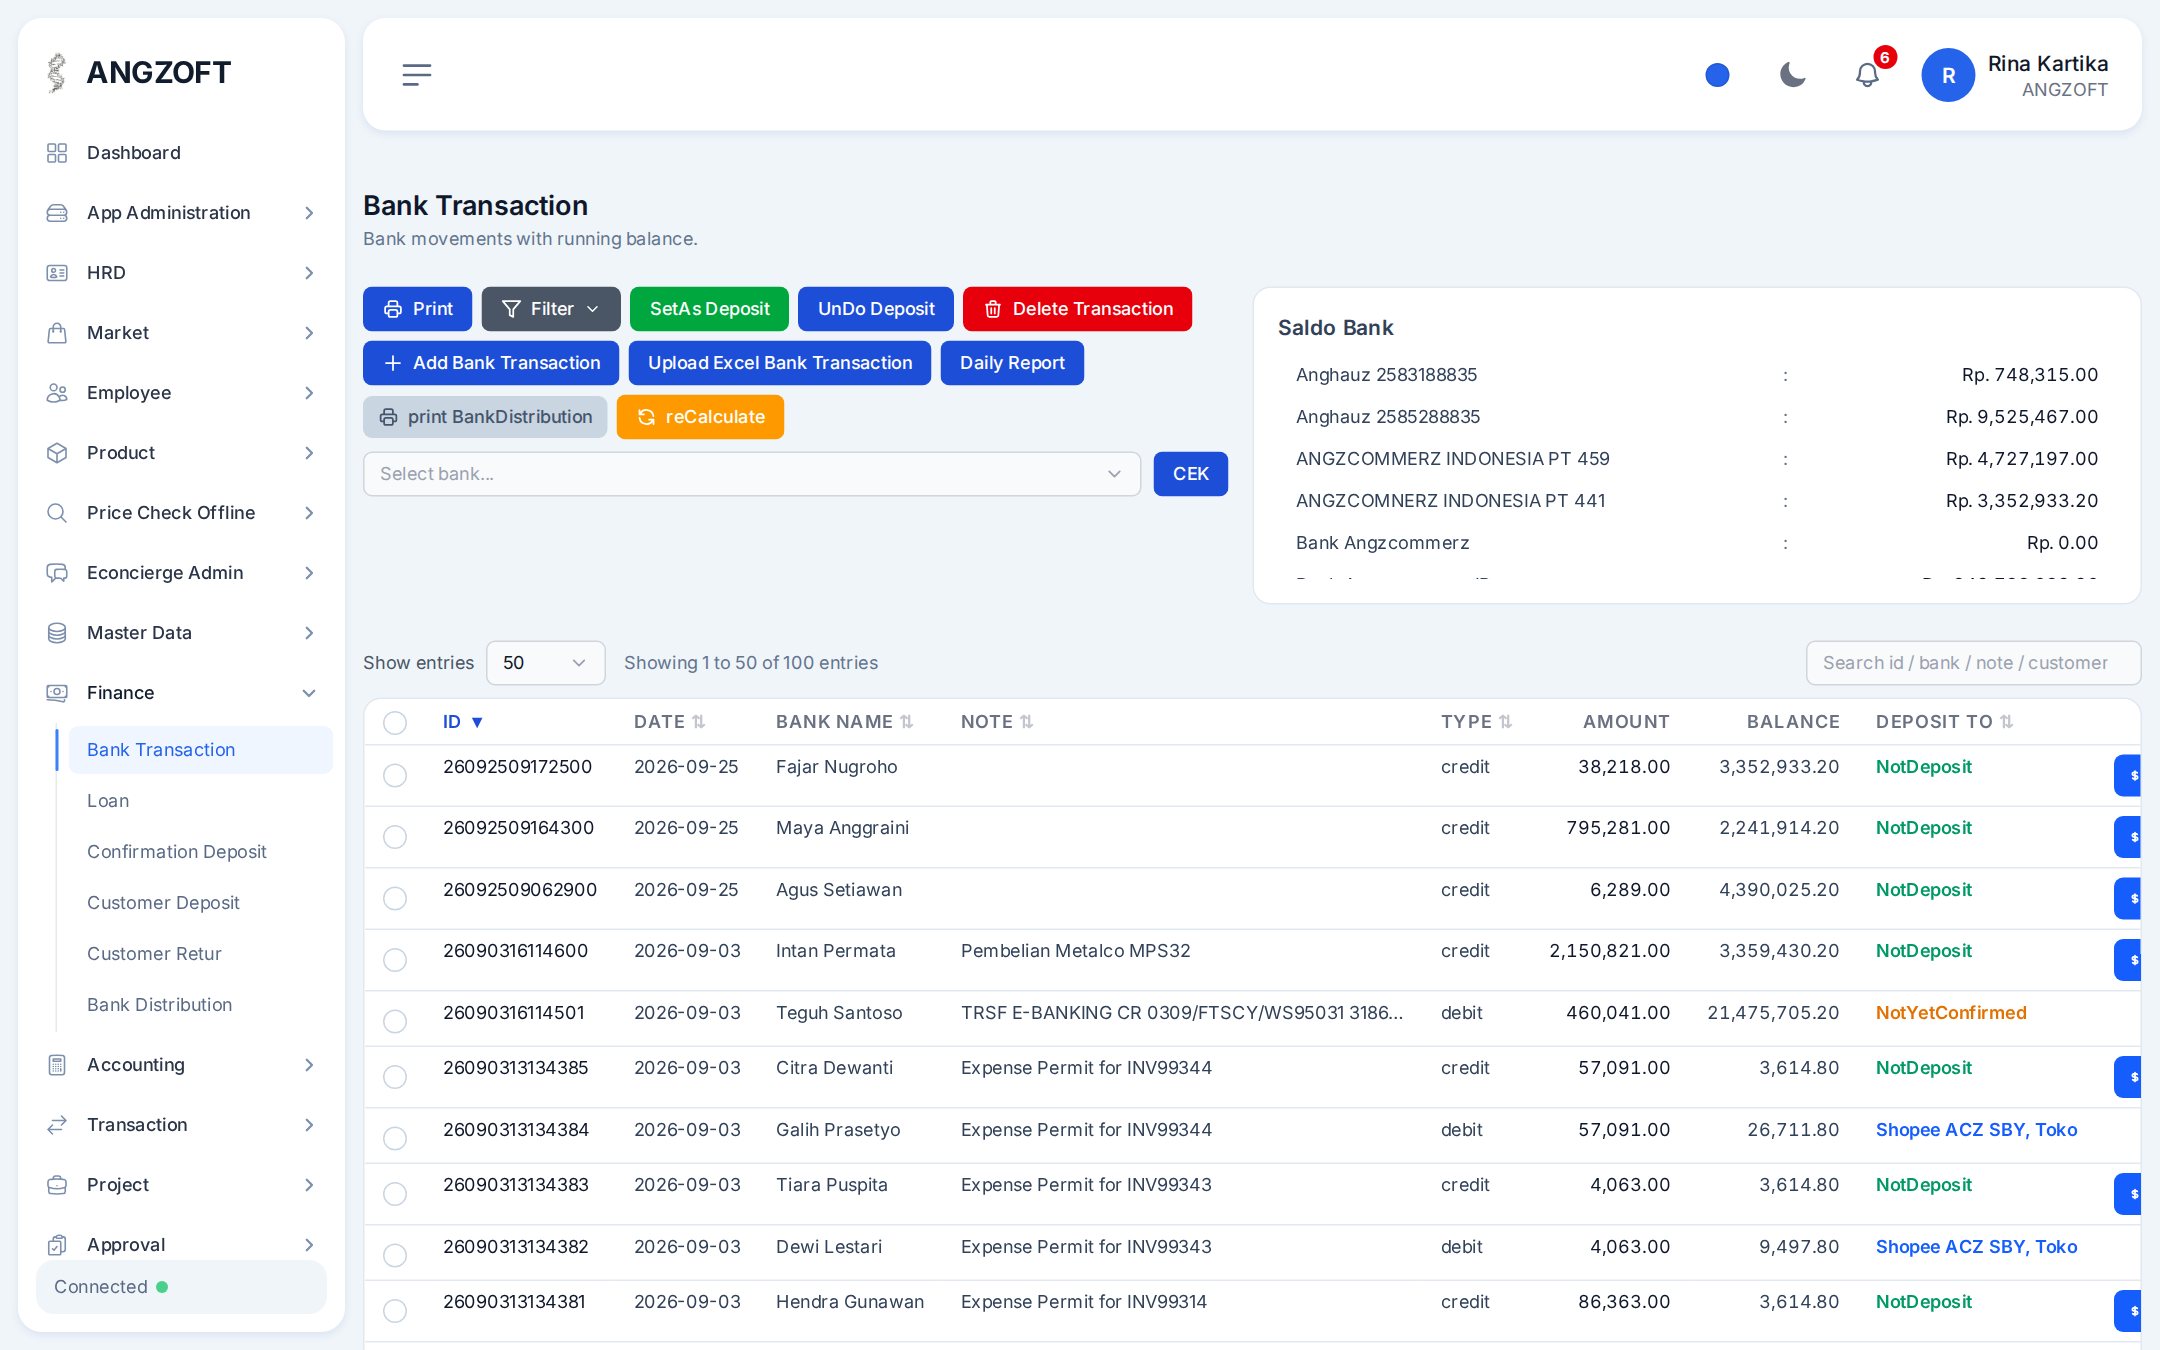Open the Select bank combo box
This screenshot has height=1350, width=2160.
pyautogui.click(x=752, y=474)
